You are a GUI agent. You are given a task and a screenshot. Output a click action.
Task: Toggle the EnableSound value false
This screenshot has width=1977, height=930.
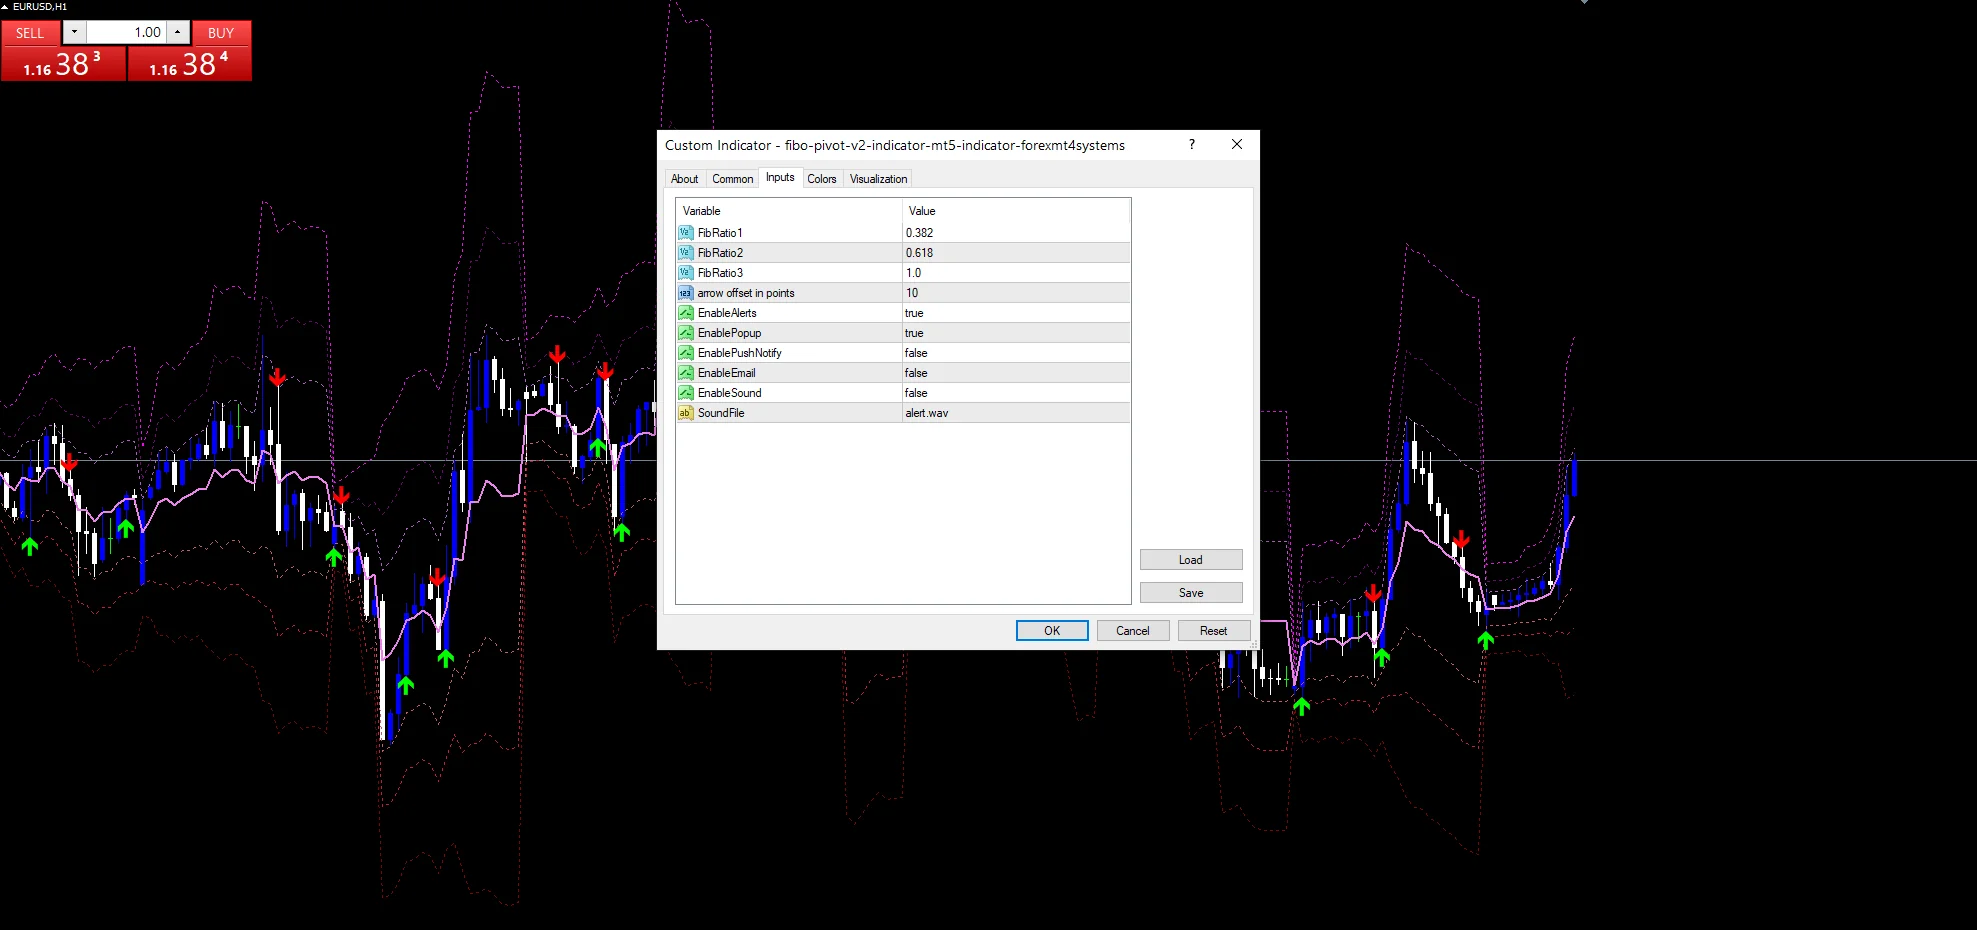coord(1016,393)
